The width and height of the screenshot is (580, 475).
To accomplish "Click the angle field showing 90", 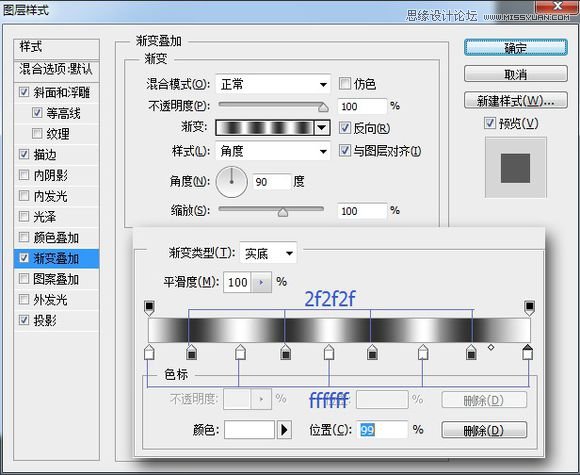I will 272,182.
